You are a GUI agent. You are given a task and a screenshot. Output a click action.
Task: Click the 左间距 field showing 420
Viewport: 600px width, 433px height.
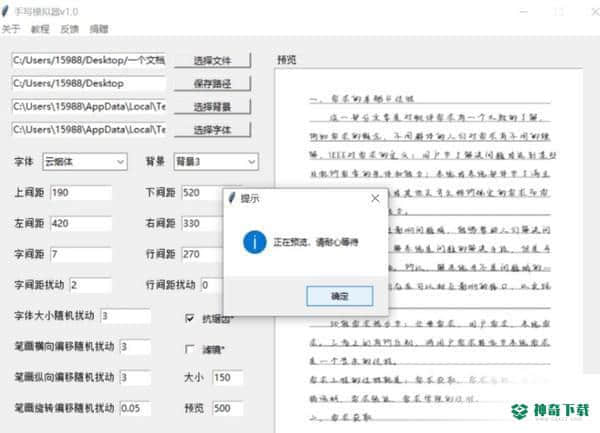(81, 223)
